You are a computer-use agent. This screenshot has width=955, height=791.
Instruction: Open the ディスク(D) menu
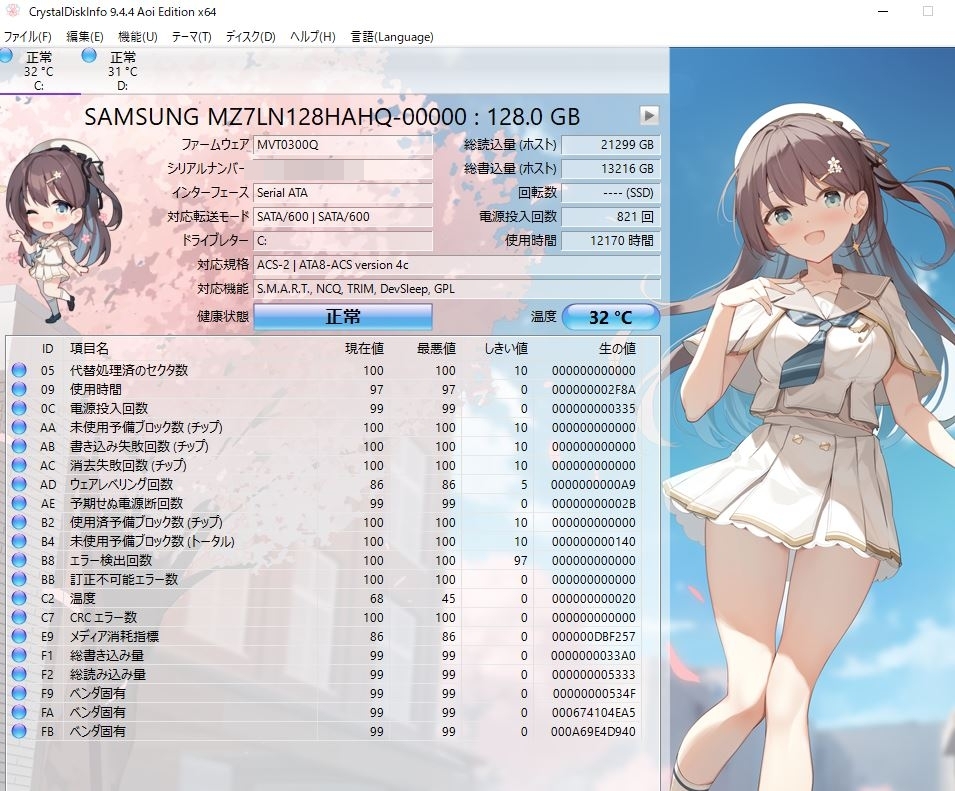[250, 37]
